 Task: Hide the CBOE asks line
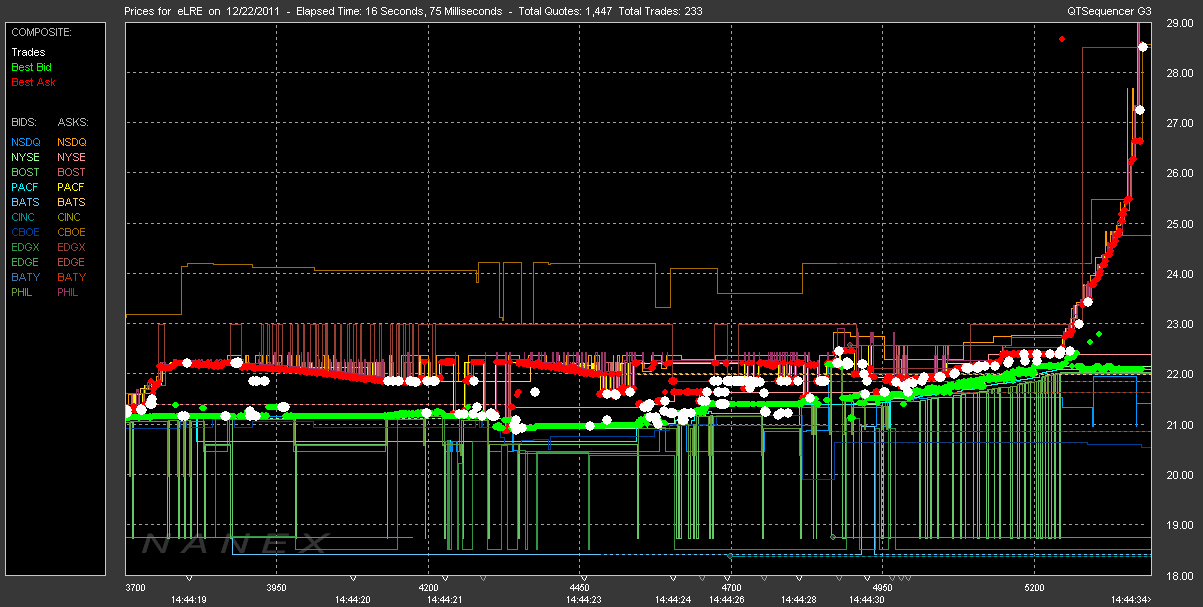pos(71,232)
